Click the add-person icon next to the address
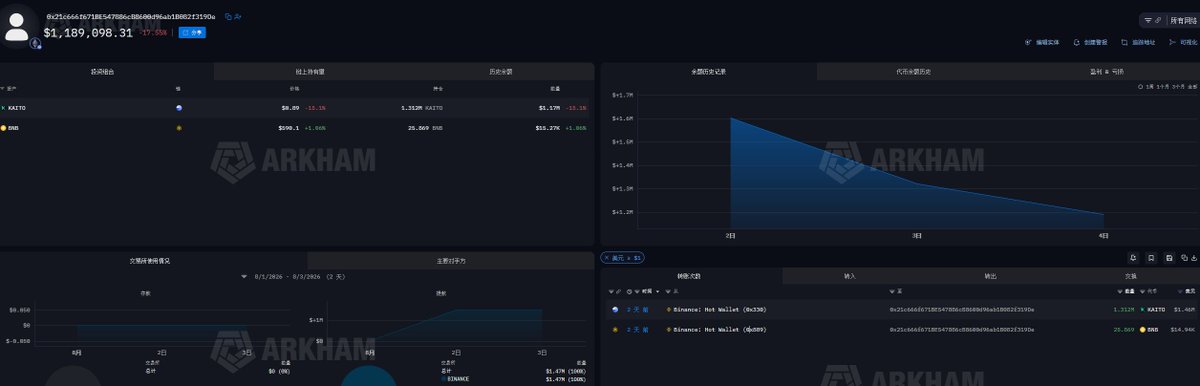Image resolution: width=1200 pixels, height=386 pixels. click(x=238, y=17)
